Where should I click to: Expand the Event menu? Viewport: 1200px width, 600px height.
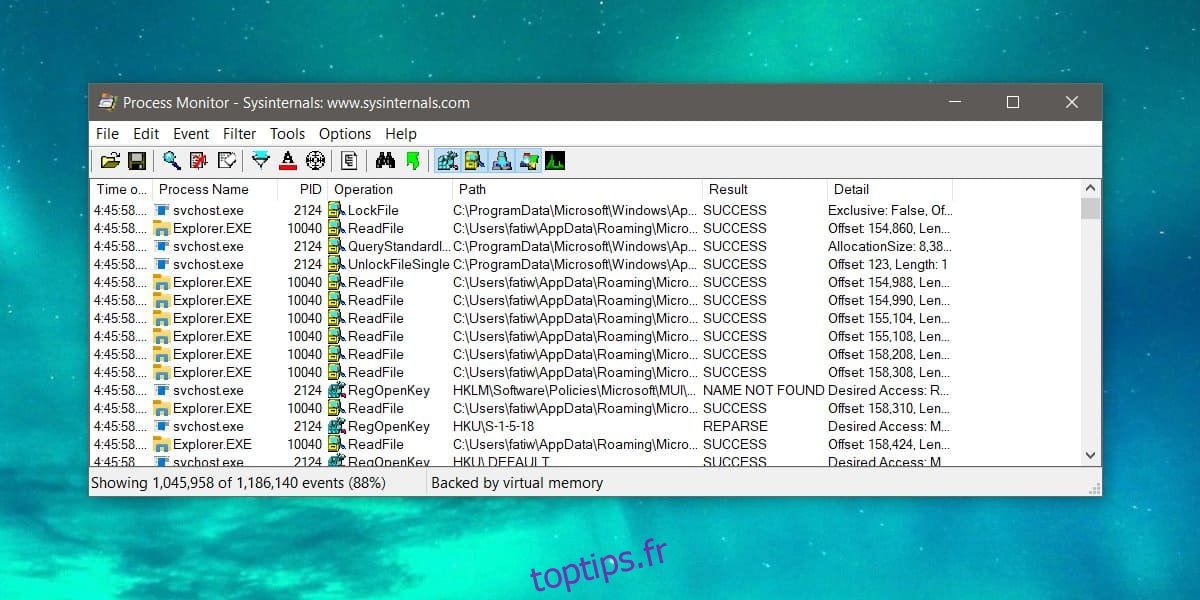tap(191, 134)
